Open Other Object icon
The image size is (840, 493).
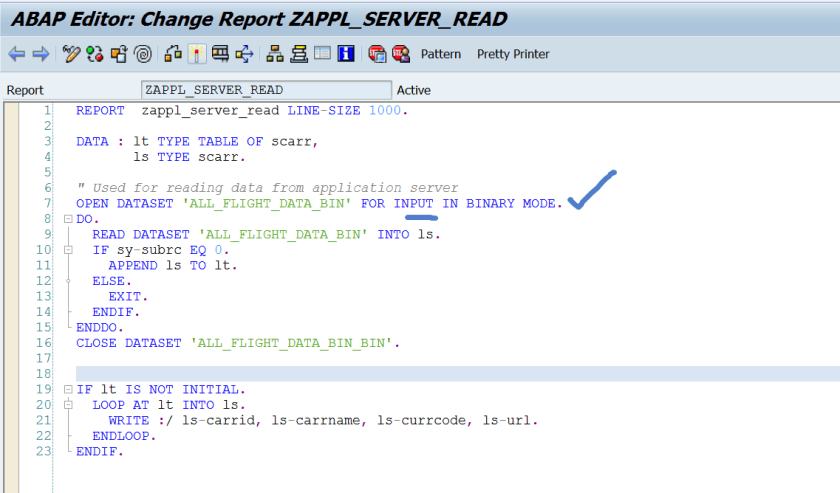(x=119, y=54)
